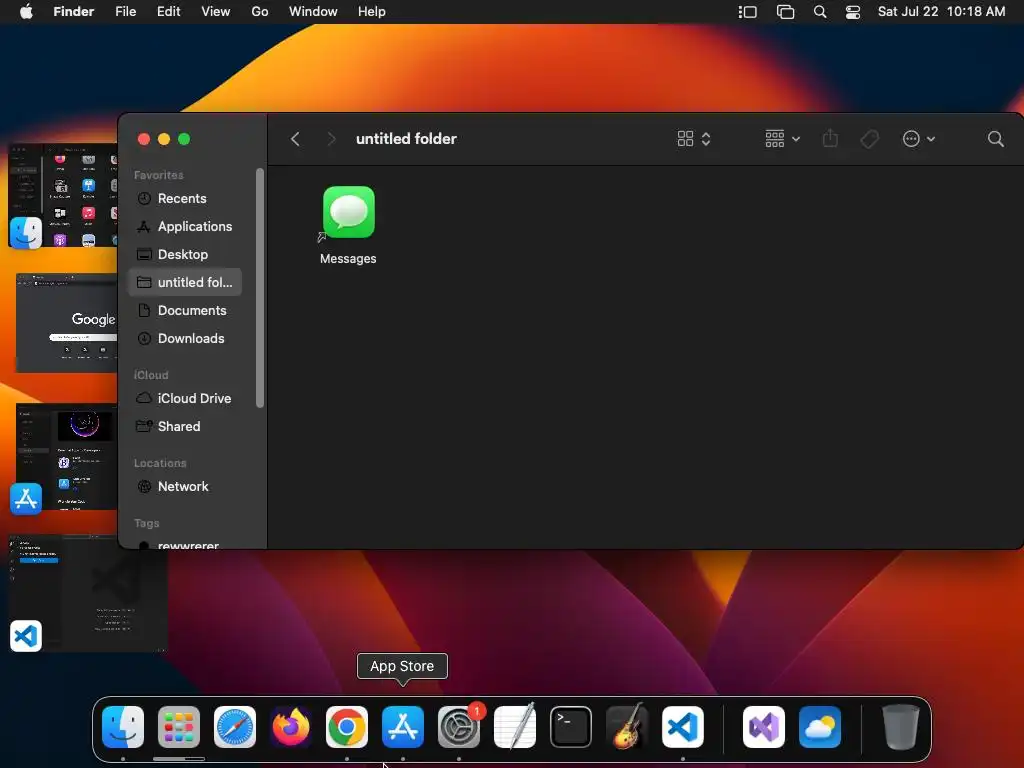Screen dimensions: 1024x768
Task: Open Control Center in menu bar
Action: [853, 12]
